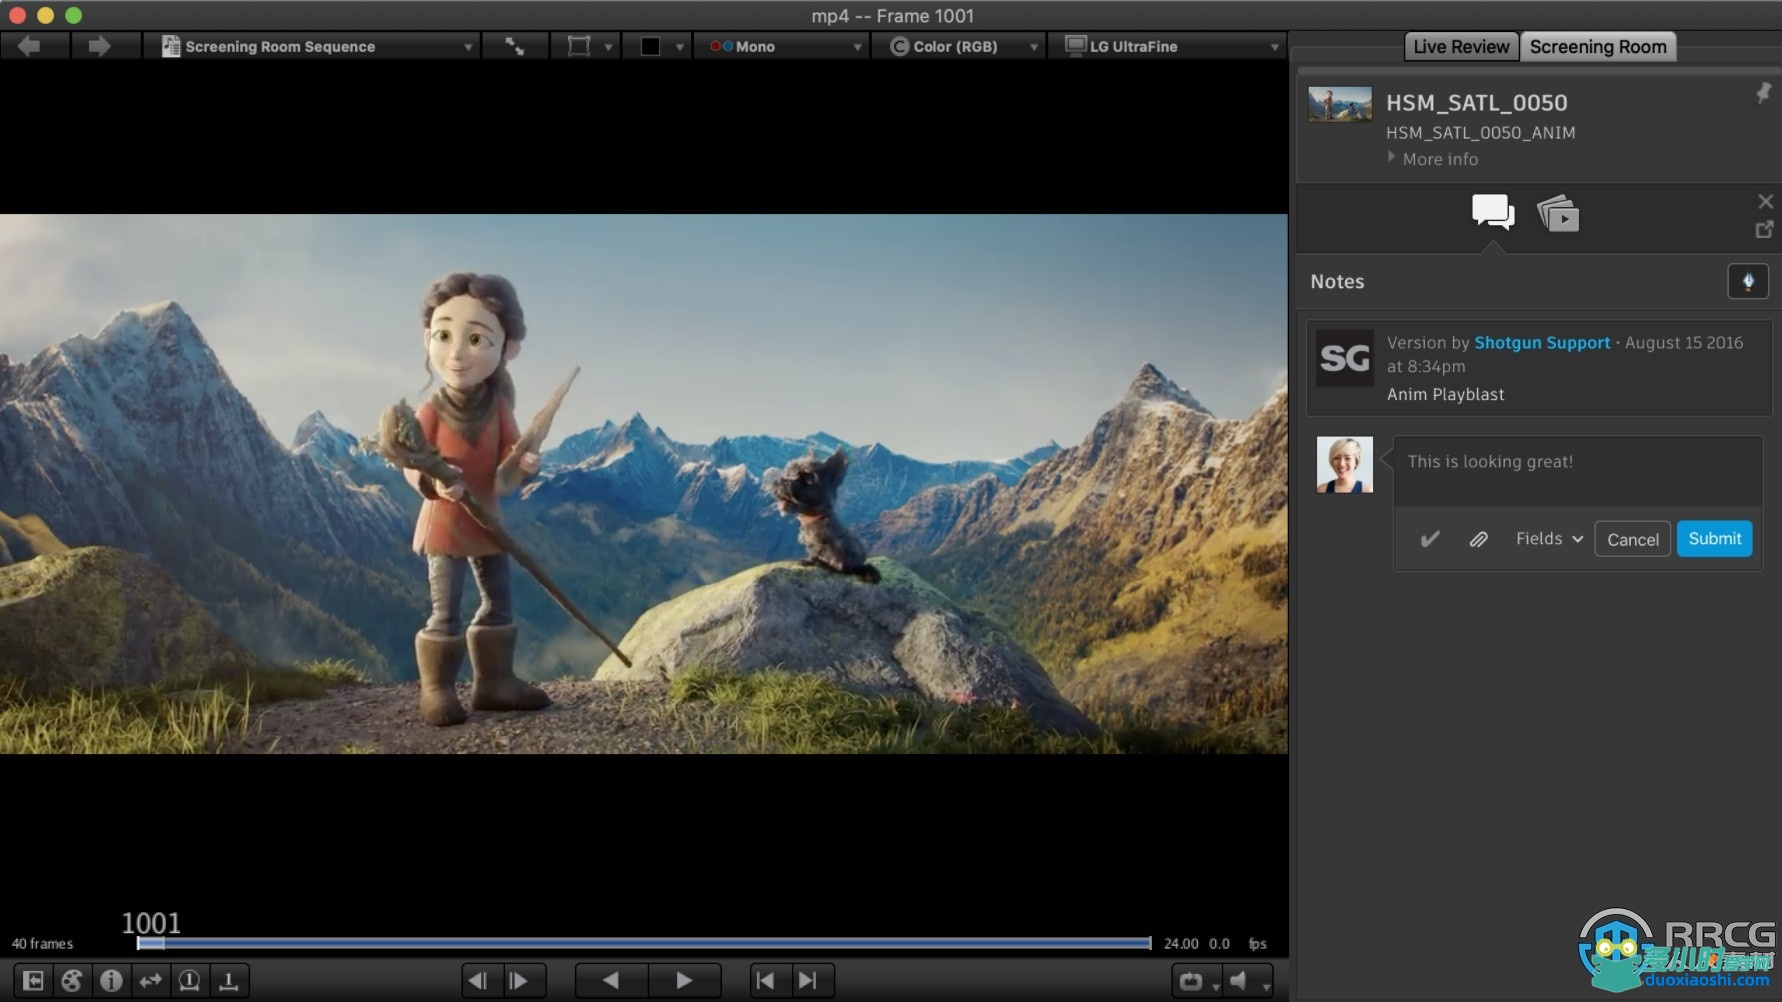Switch to the Screening Room tab

click(x=1598, y=46)
